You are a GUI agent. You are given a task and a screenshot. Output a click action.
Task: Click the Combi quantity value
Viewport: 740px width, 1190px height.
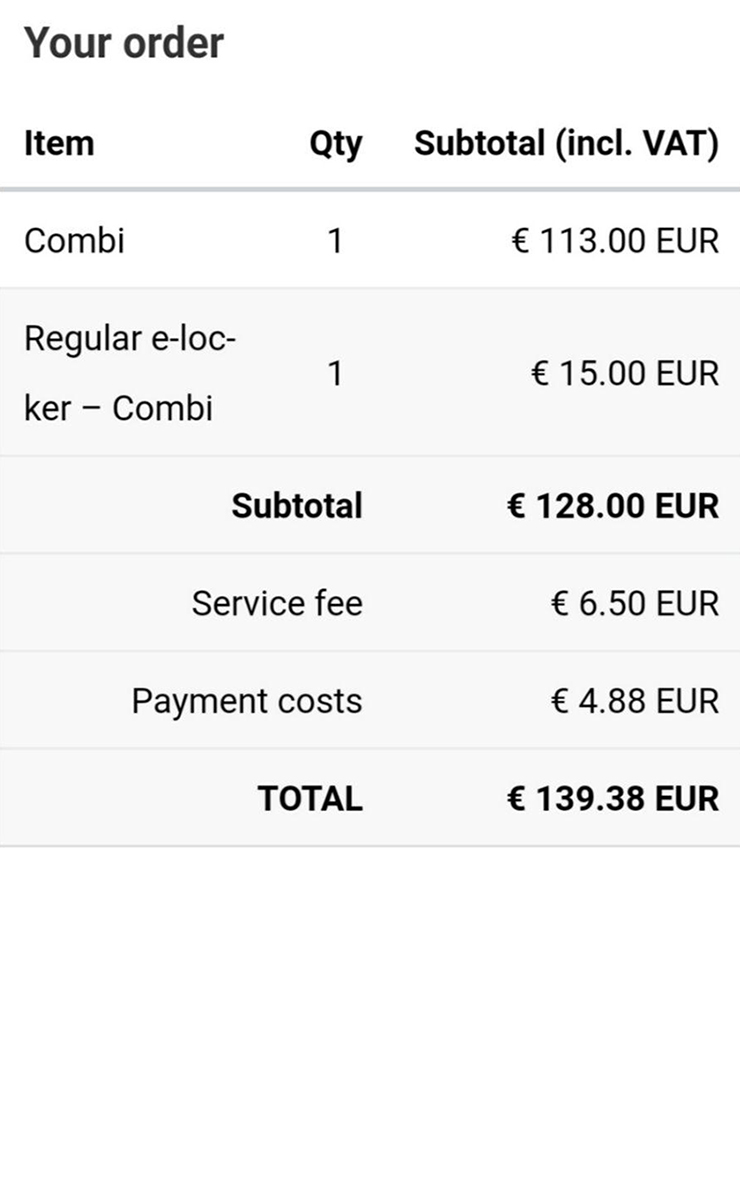click(335, 241)
